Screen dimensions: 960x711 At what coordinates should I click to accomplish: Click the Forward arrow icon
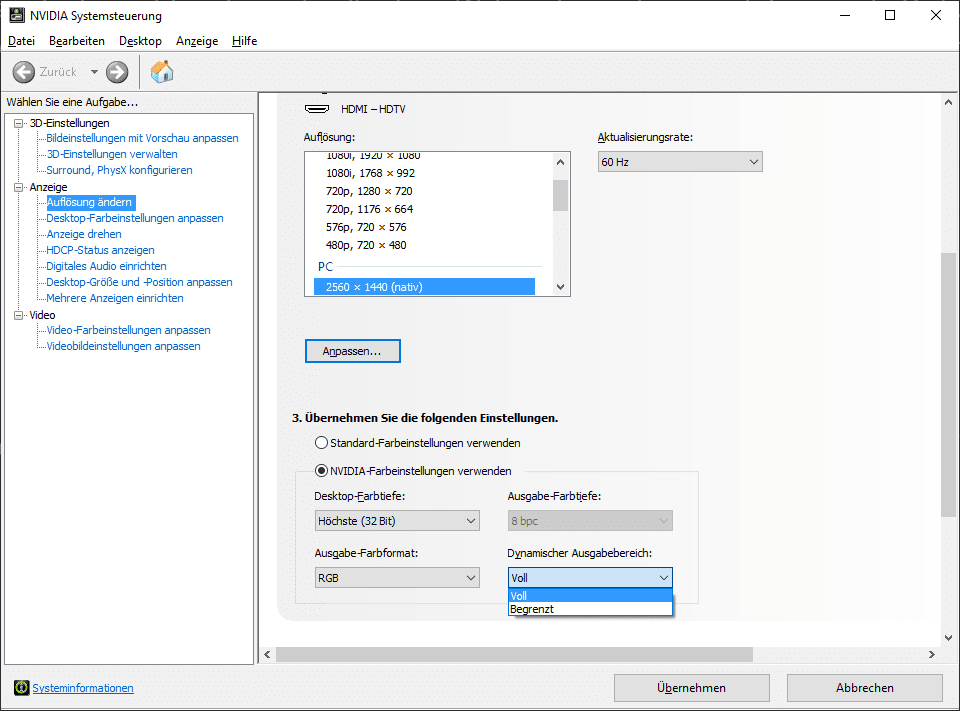tap(117, 72)
